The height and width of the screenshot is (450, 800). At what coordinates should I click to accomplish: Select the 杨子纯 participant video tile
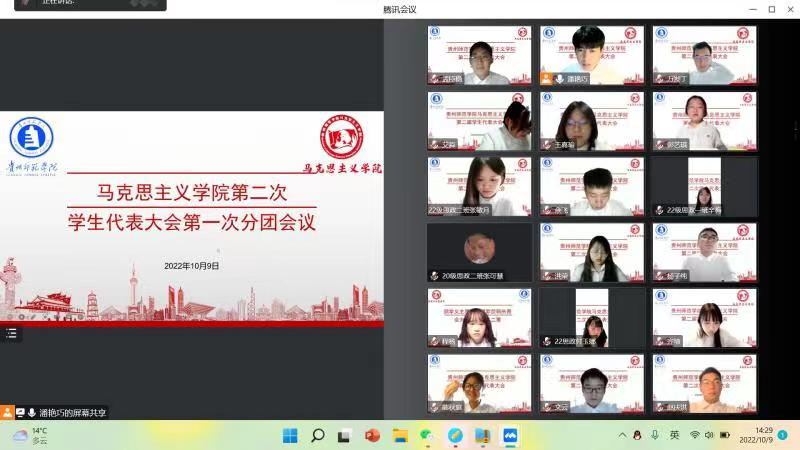705,252
